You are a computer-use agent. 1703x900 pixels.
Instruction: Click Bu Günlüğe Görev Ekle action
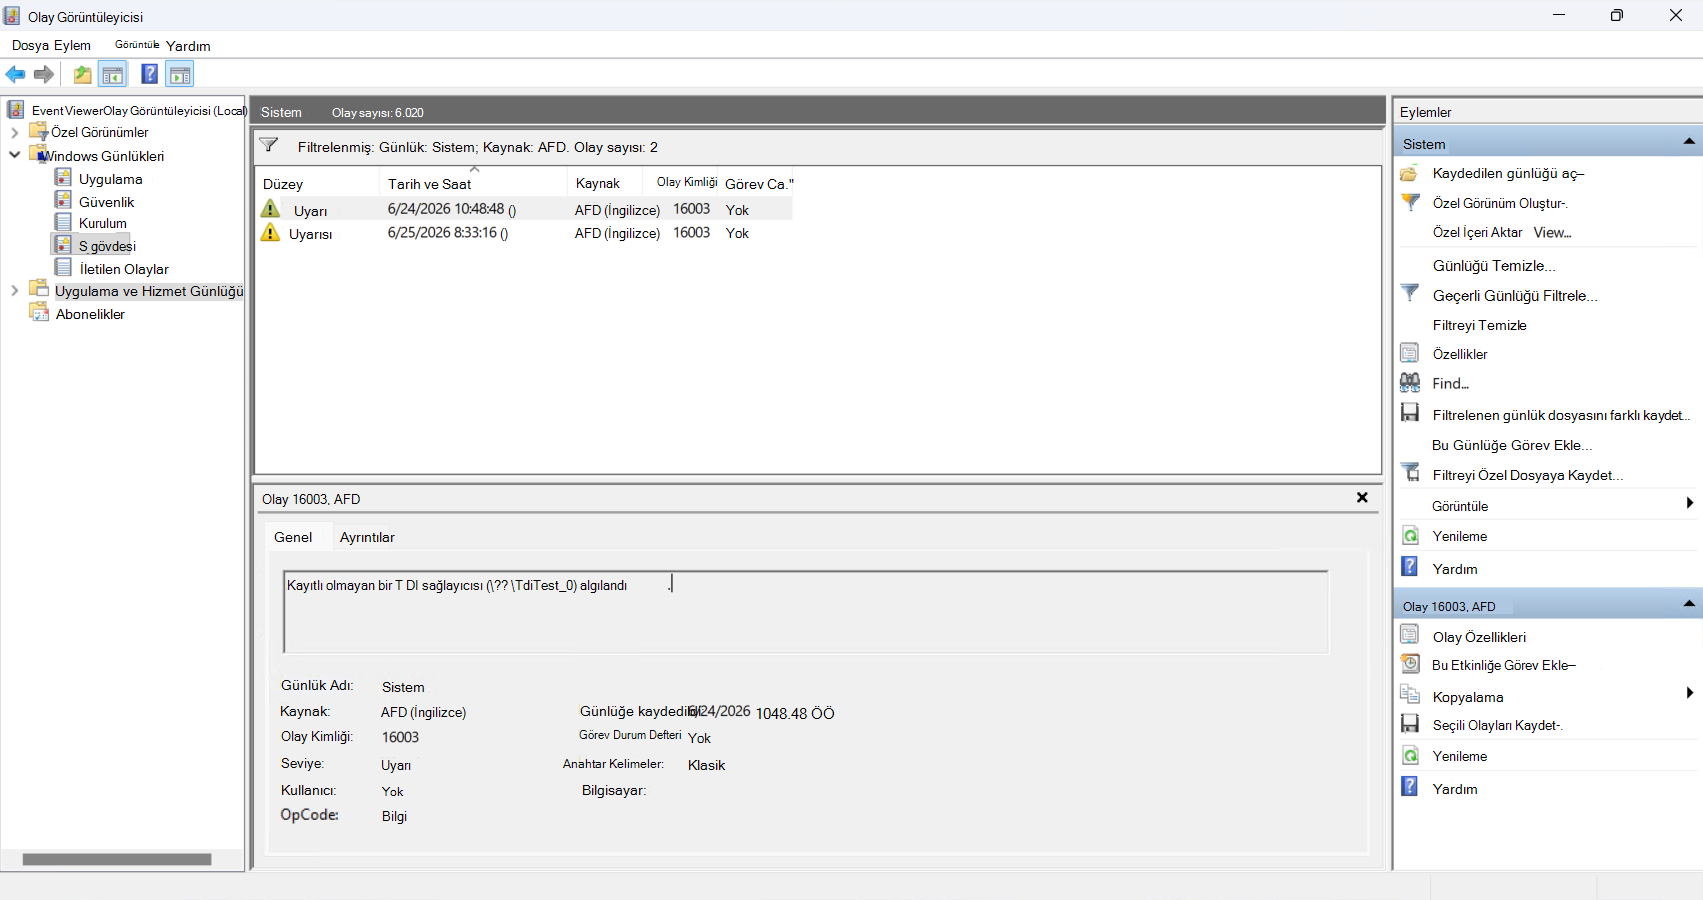pyautogui.click(x=1512, y=445)
